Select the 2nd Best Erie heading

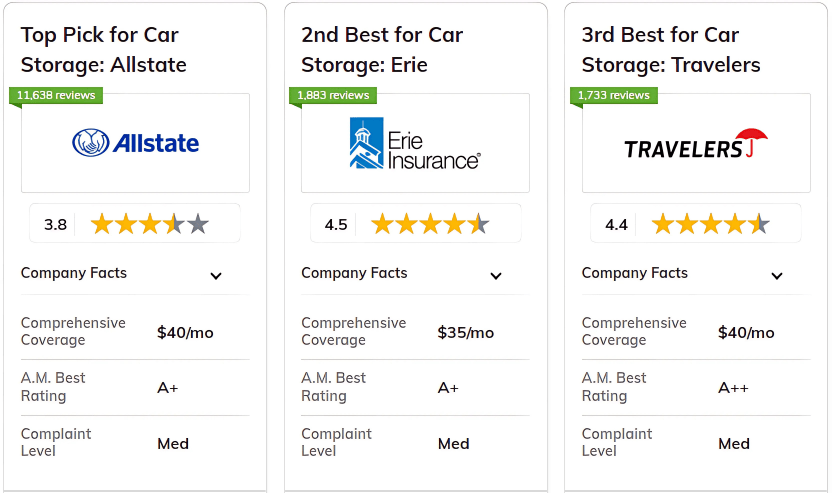382,50
